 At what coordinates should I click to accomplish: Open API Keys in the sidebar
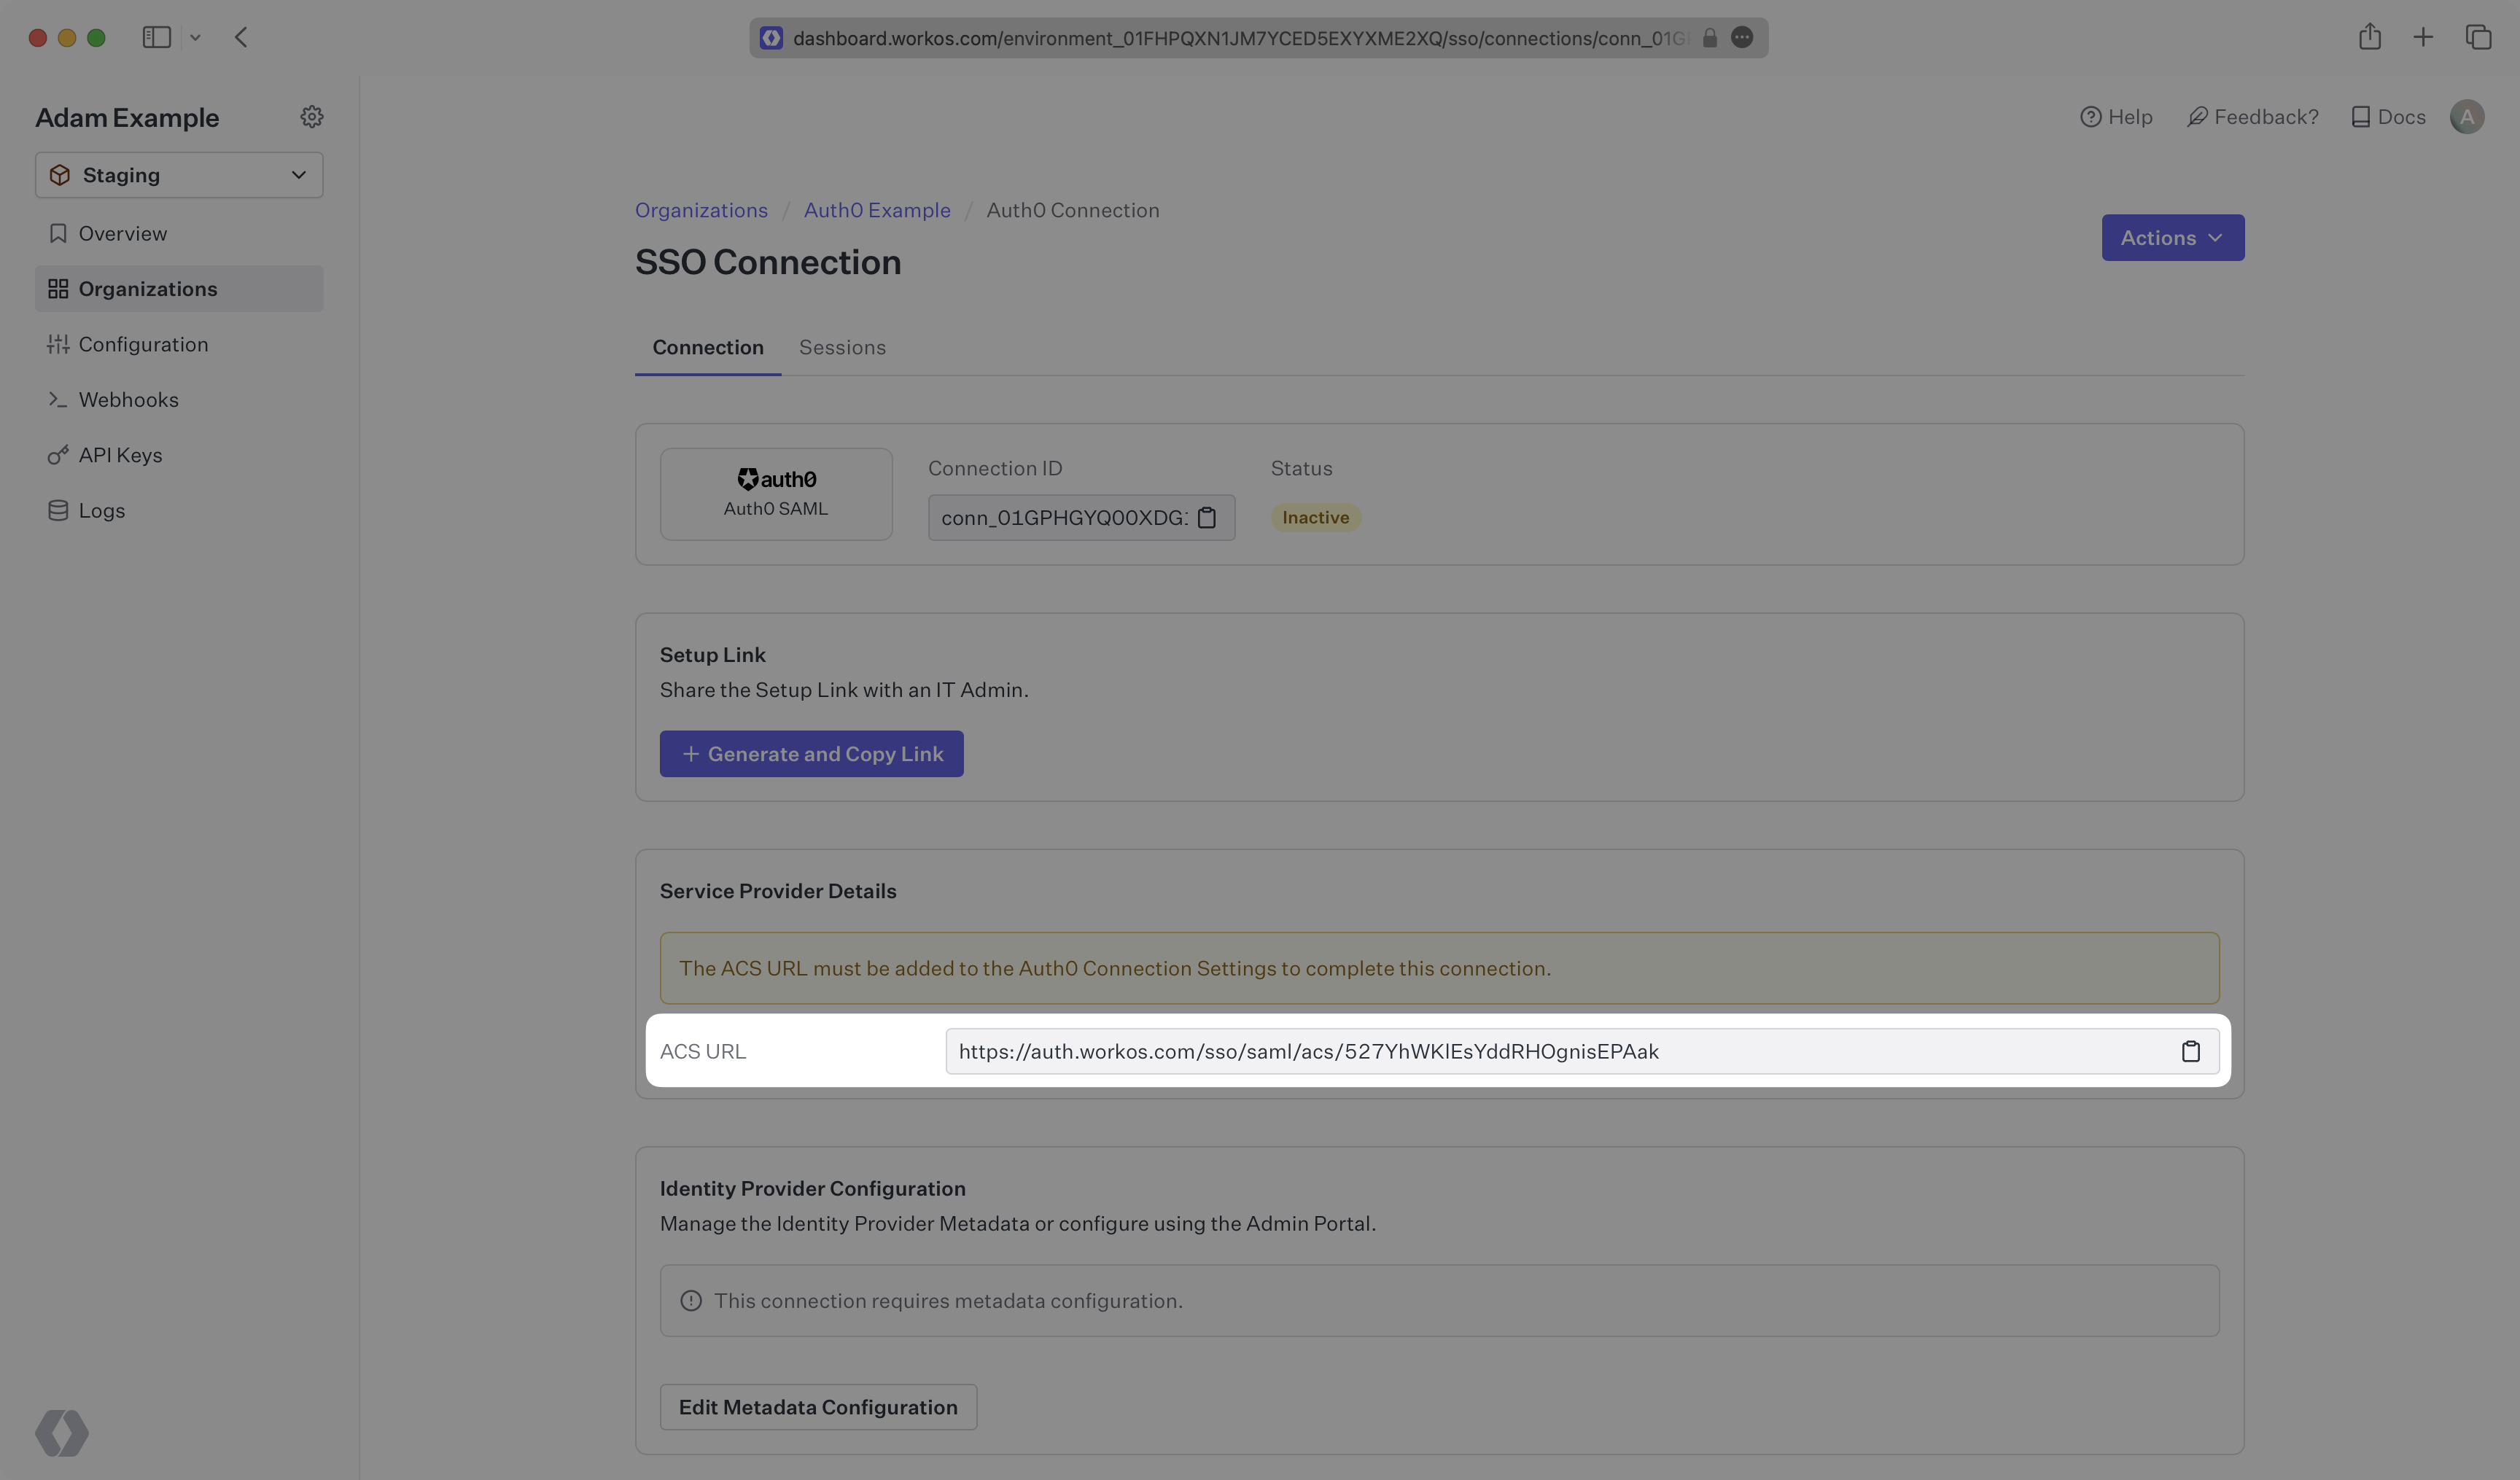[x=120, y=455]
